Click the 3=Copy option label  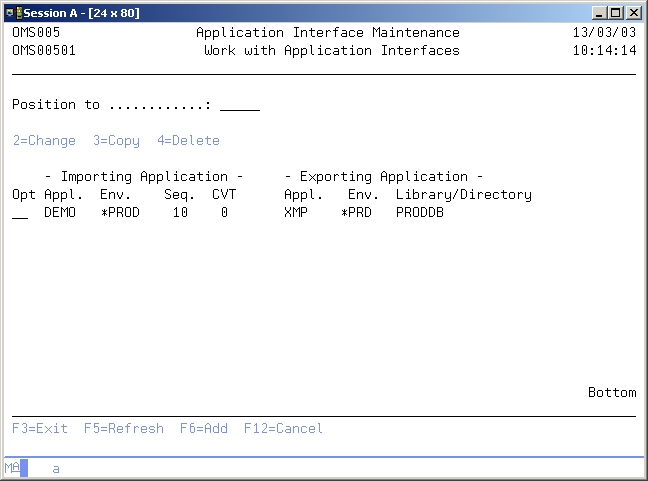(116, 141)
